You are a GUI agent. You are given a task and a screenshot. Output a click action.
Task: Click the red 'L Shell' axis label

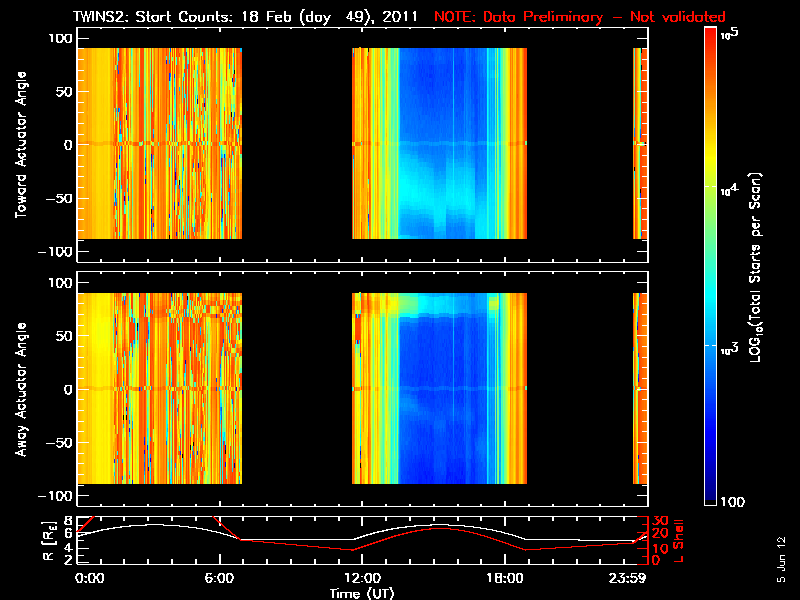coord(678,541)
